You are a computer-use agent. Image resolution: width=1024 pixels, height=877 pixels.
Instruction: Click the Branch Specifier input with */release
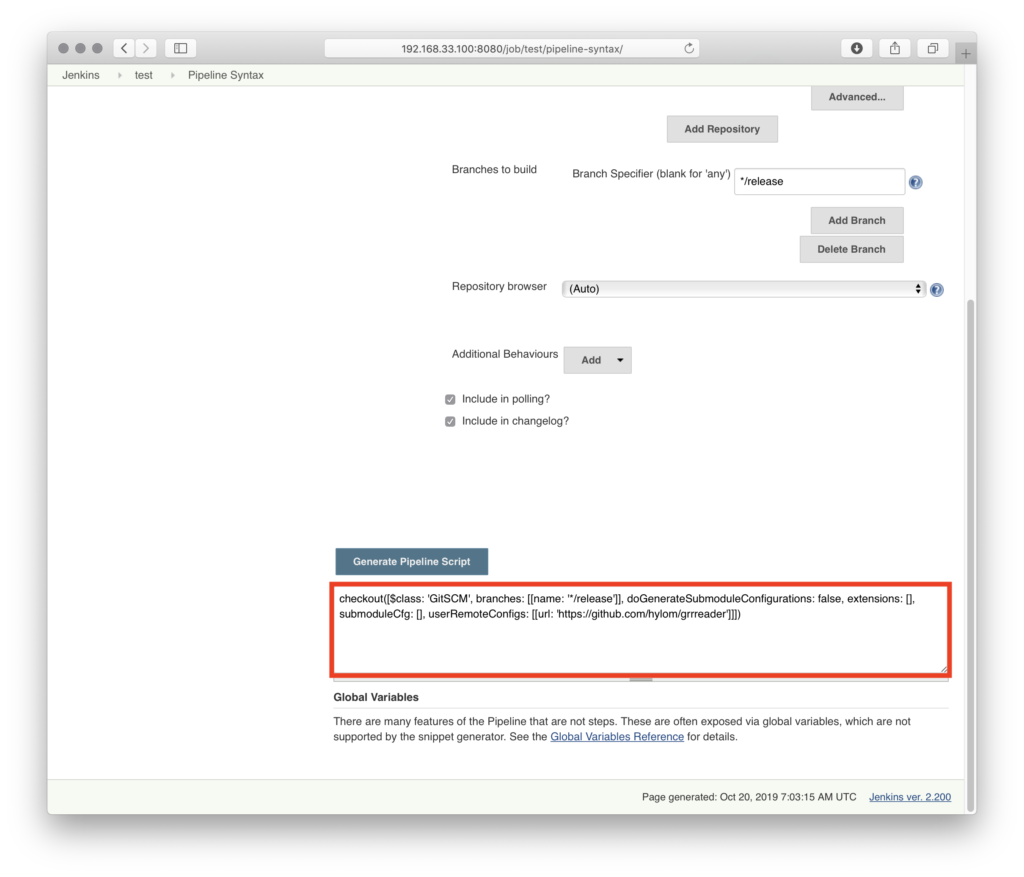820,182
